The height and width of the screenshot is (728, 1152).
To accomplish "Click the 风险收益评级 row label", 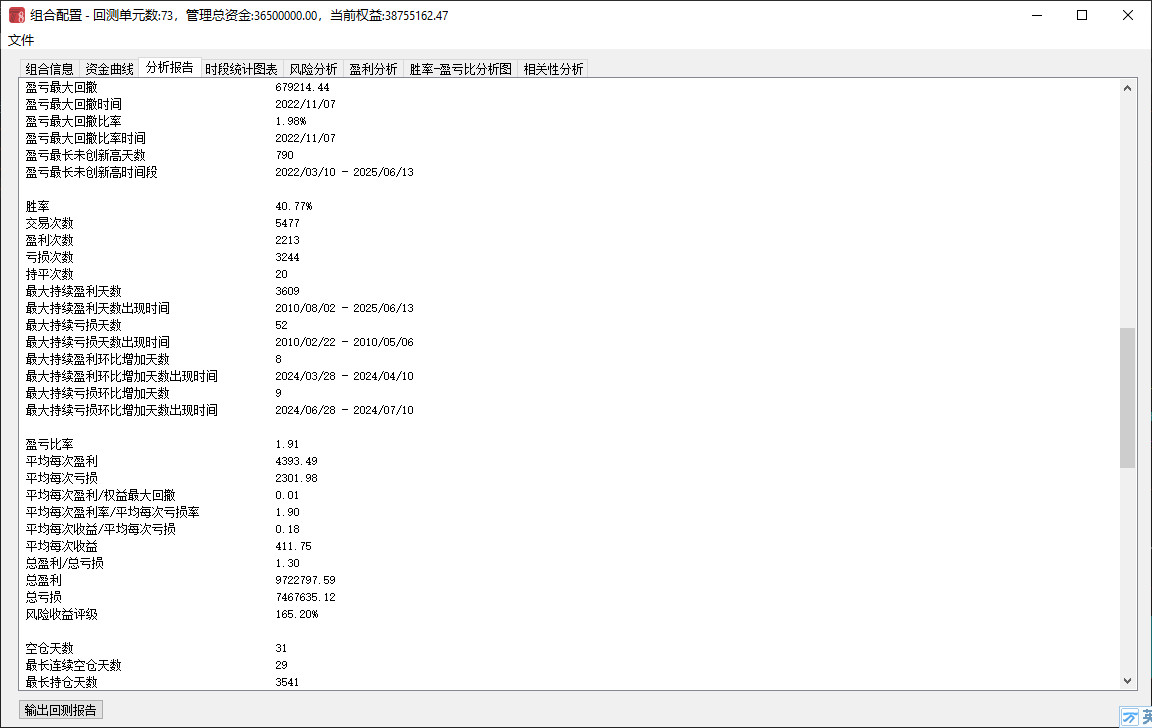I will (61, 614).
